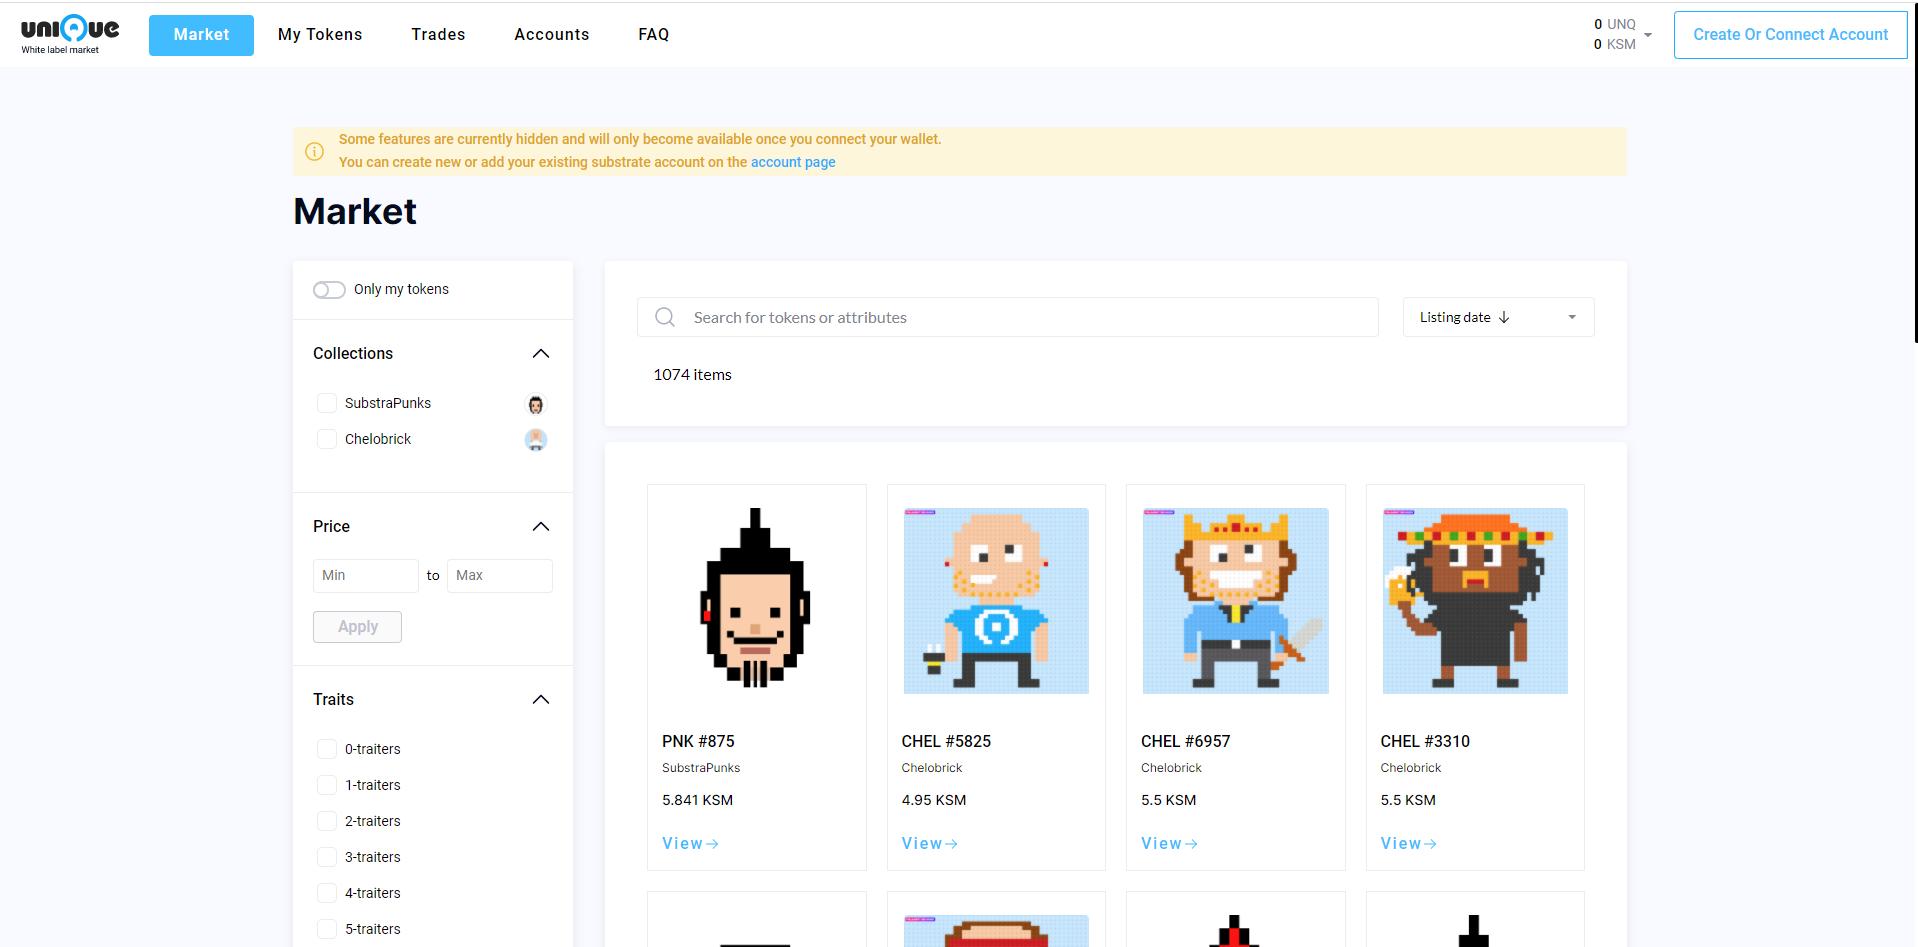Enable the 2-traiters trait checkbox
The image size is (1918, 947).
coord(327,821)
